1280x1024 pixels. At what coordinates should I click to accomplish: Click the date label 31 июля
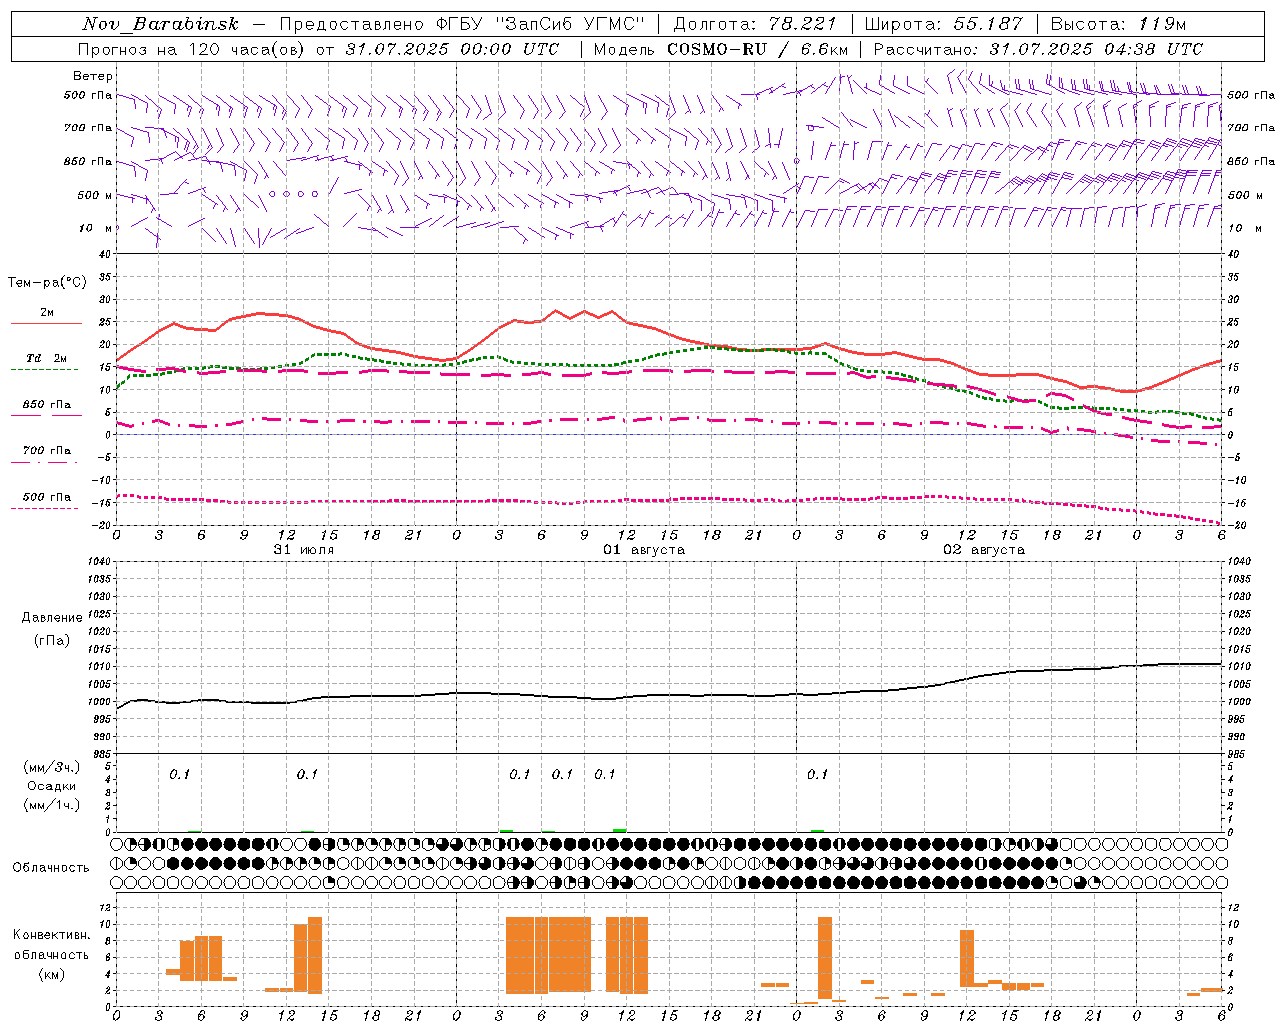click(x=304, y=550)
